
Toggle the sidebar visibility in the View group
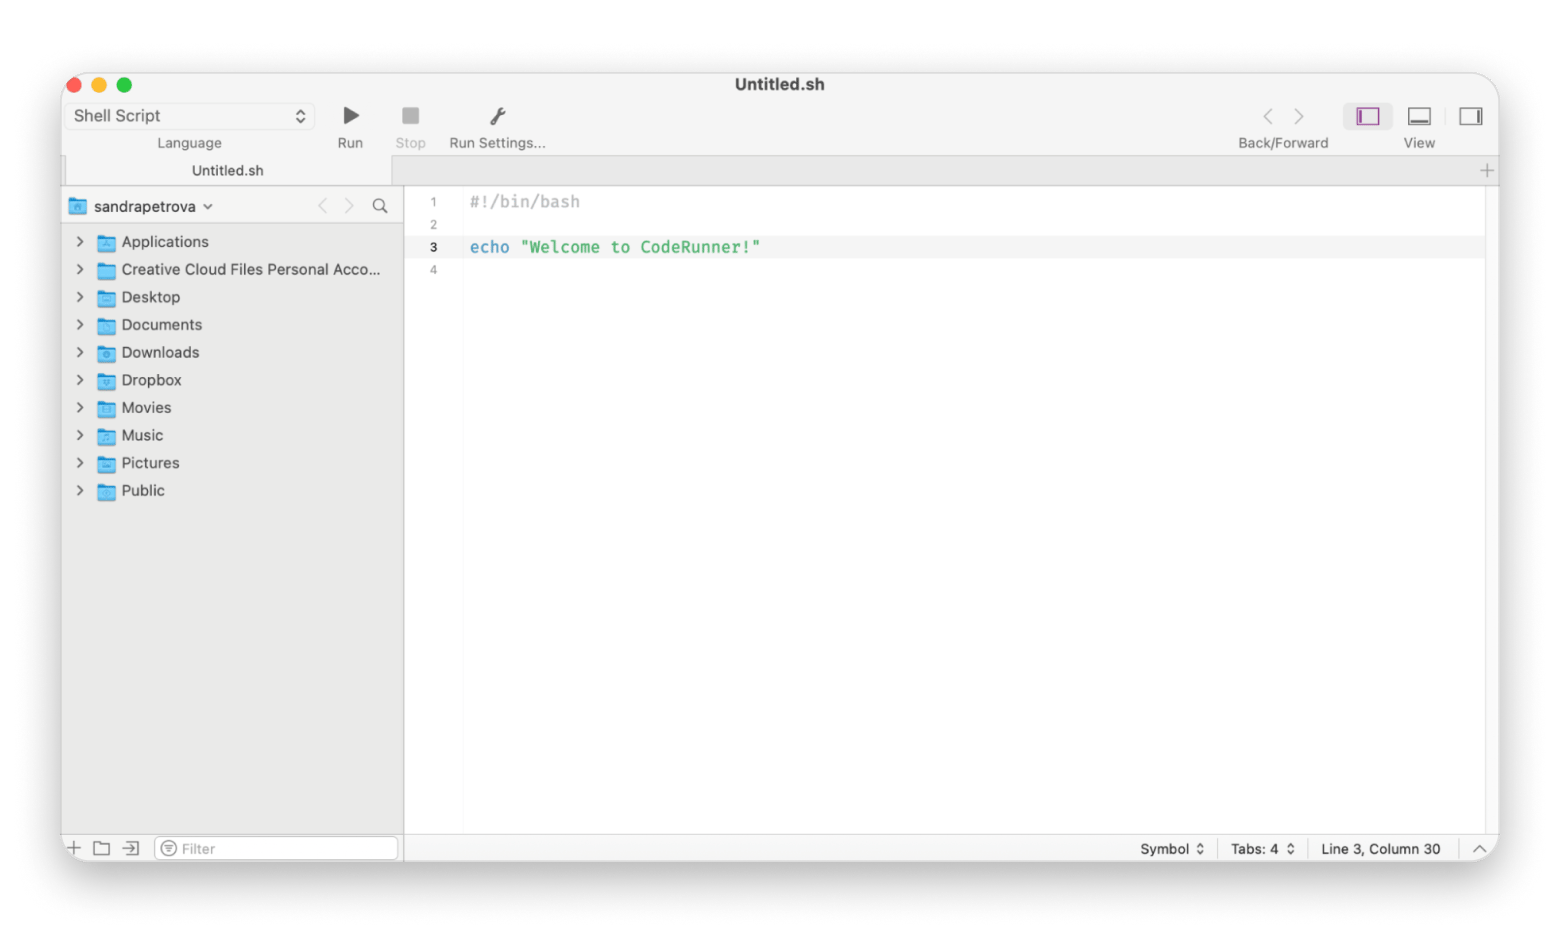pos(1367,116)
